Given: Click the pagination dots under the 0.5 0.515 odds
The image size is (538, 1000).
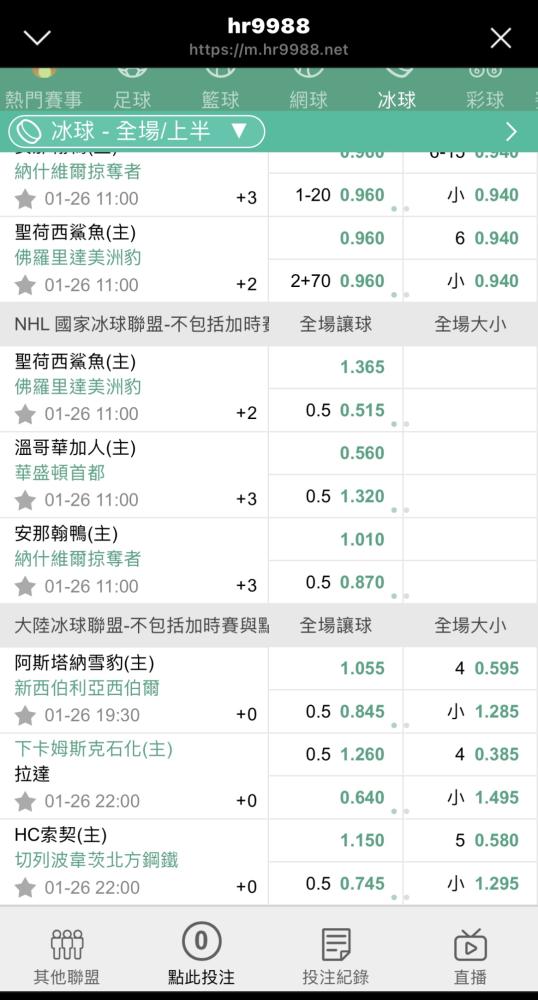Looking at the screenshot, I should click(x=400, y=424).
